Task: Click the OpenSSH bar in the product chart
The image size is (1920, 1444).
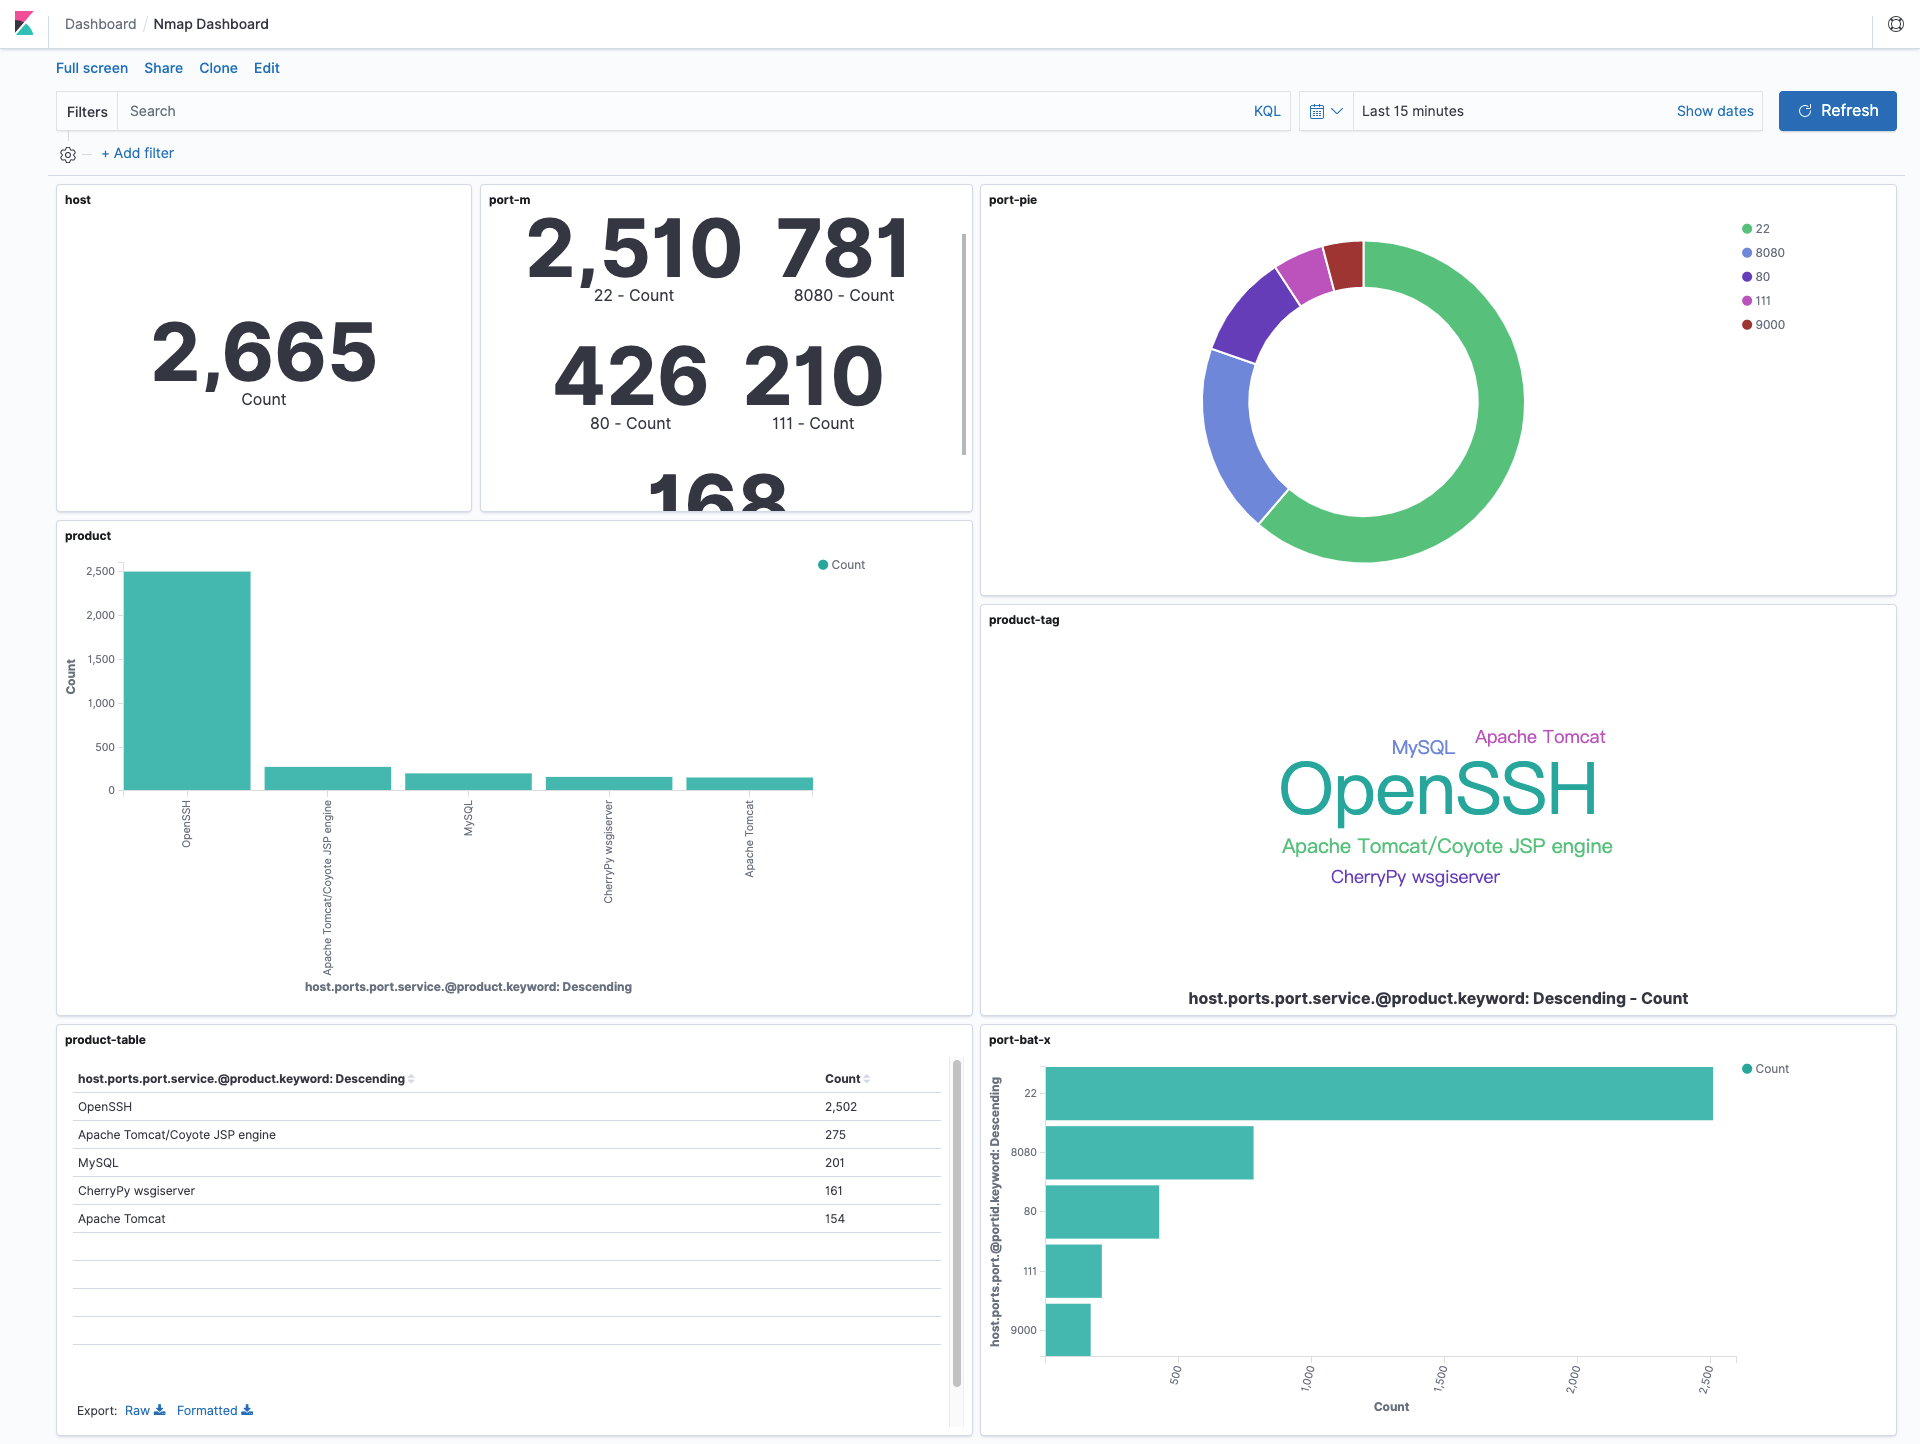Action: 187,681
